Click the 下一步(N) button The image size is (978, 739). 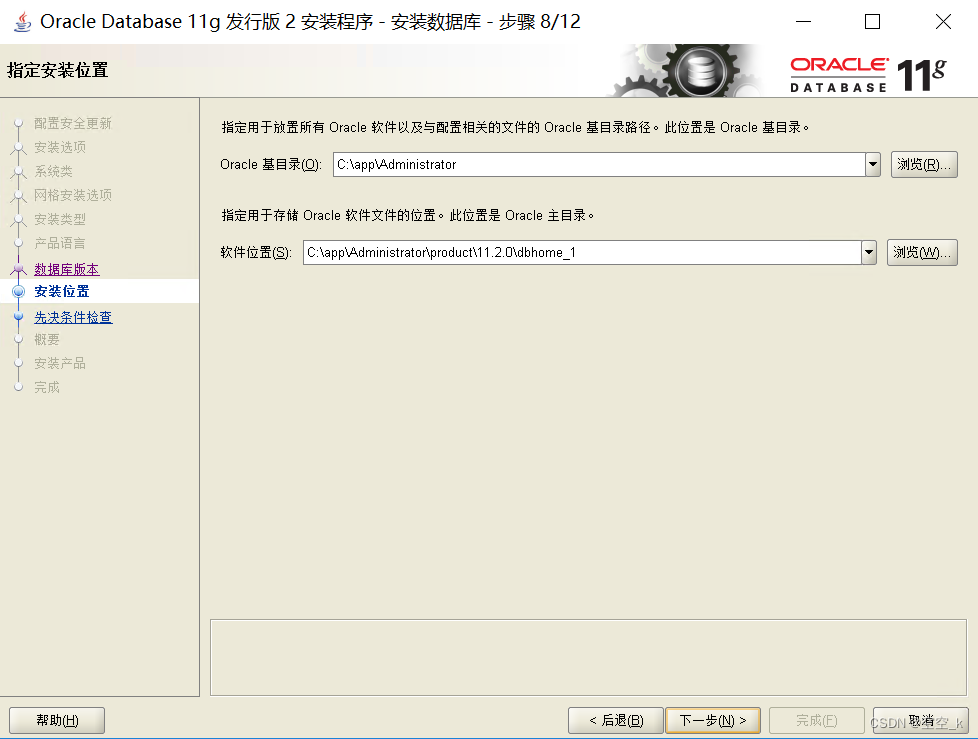point(713,720)
